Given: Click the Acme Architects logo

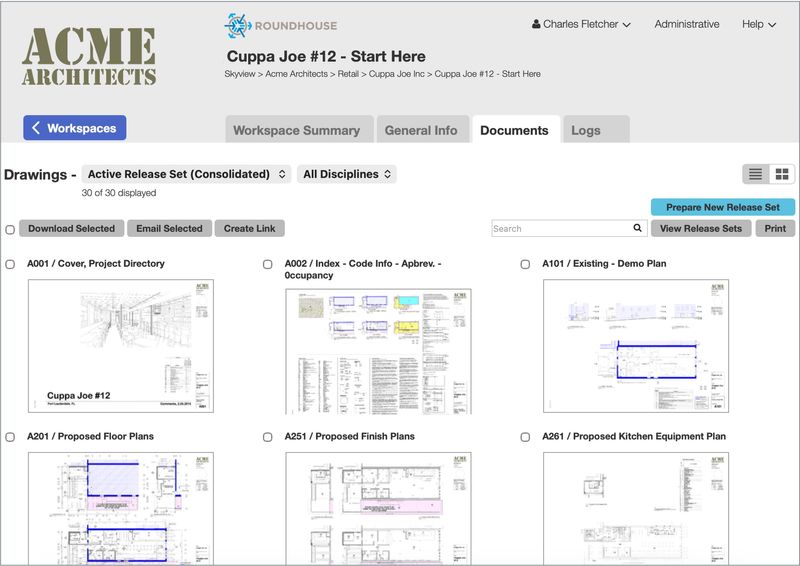Looking at the screenshot, I should [x=89, y=56].
